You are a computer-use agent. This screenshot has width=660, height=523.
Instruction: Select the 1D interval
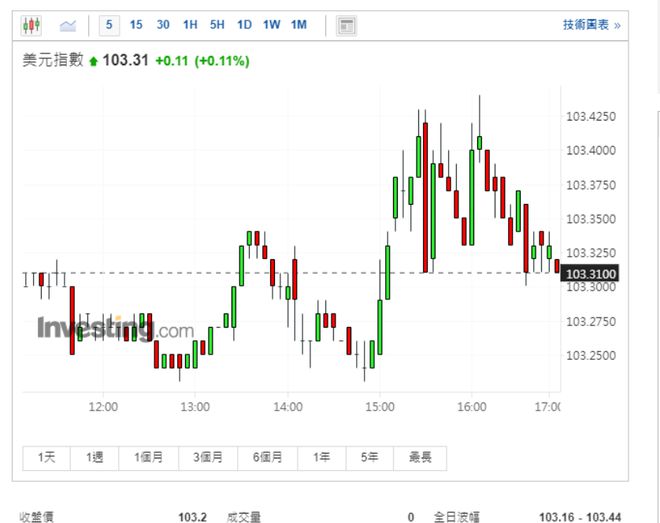click(x=244, y=25)
